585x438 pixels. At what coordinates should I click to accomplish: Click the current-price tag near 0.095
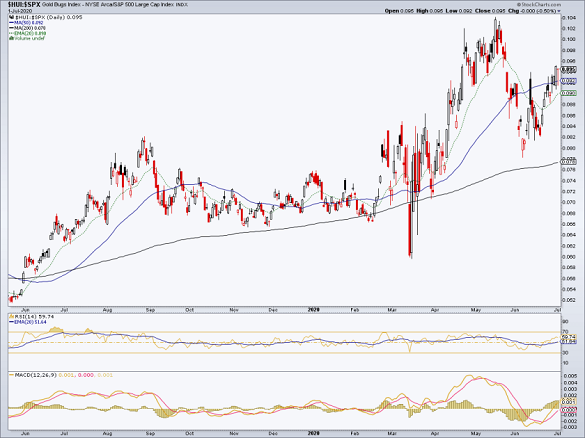[x=569, y=69]
